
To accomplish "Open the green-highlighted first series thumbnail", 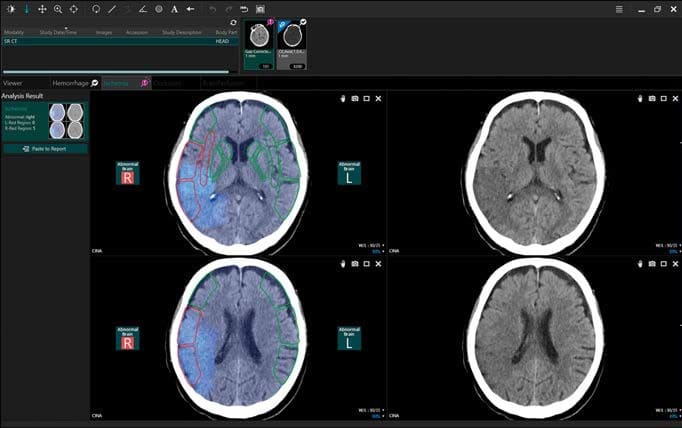I will point(259,45).
